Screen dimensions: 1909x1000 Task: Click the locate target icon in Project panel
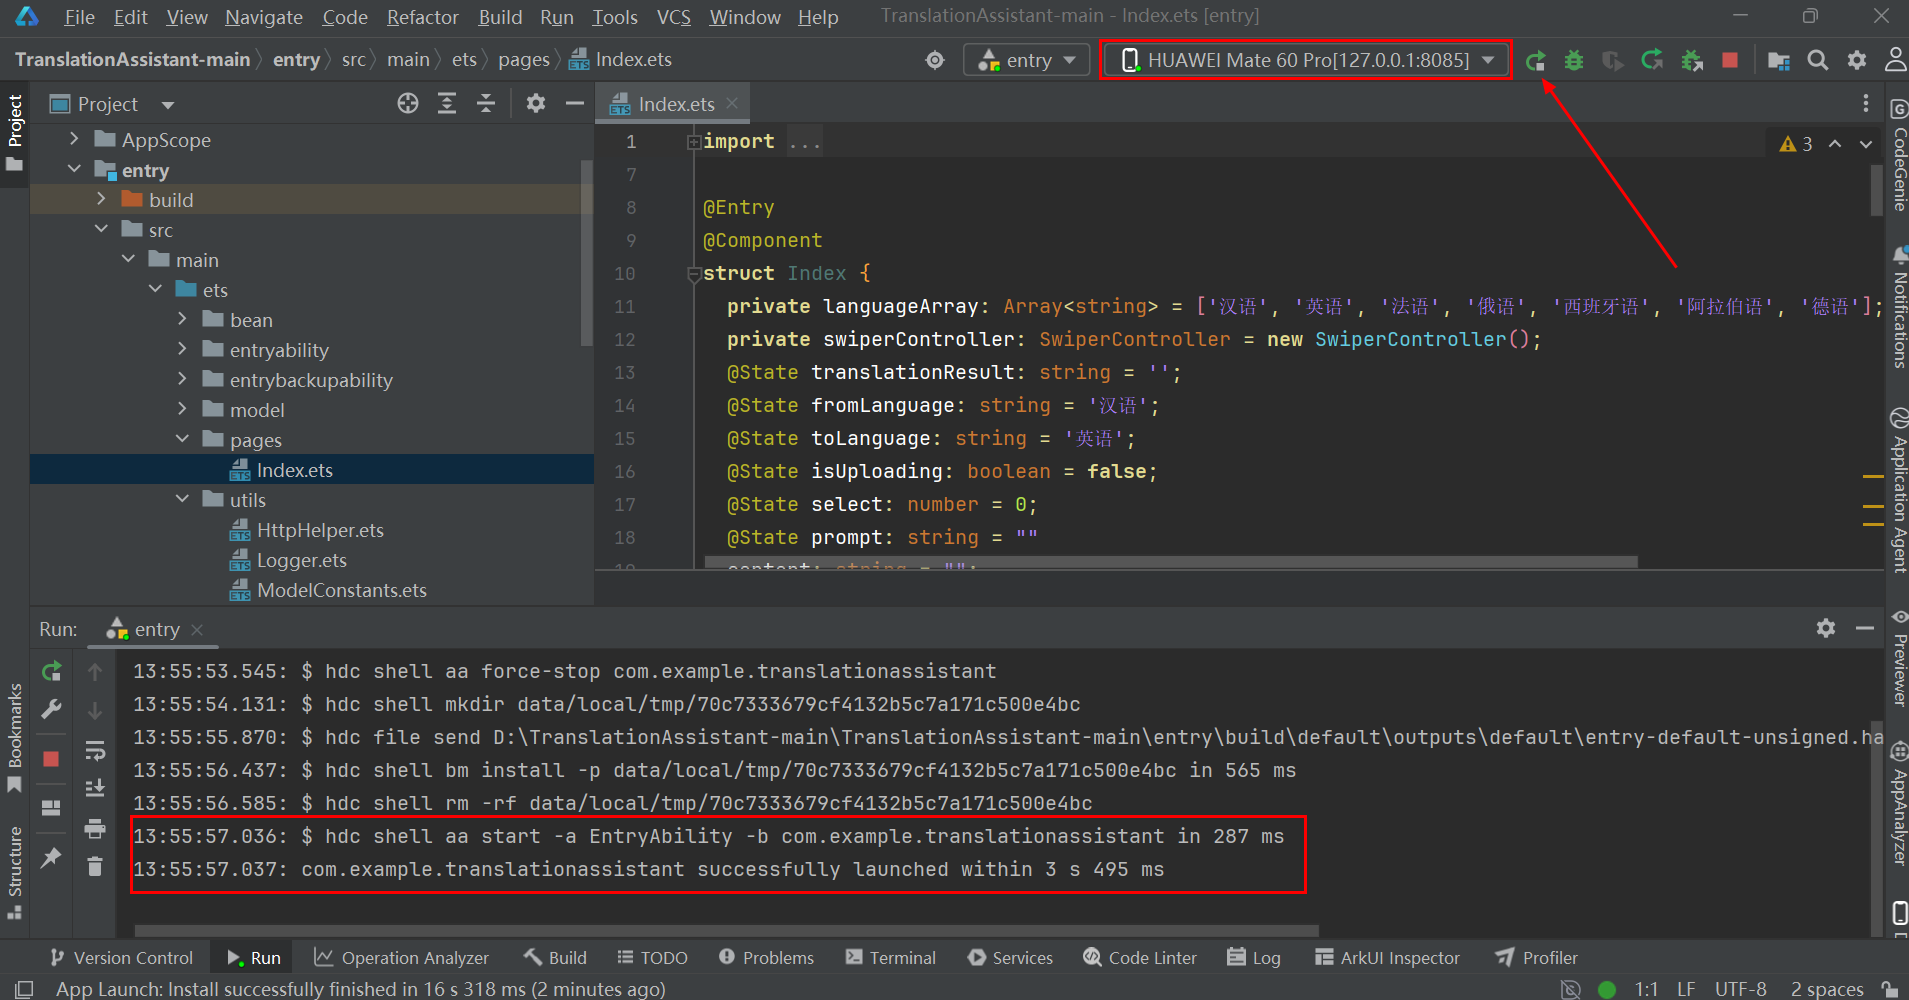408,104
